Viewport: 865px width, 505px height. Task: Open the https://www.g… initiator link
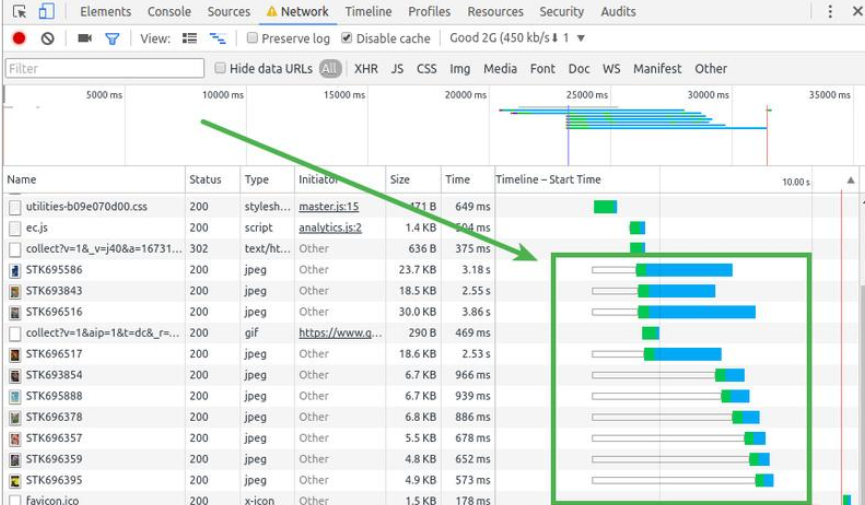340,333
